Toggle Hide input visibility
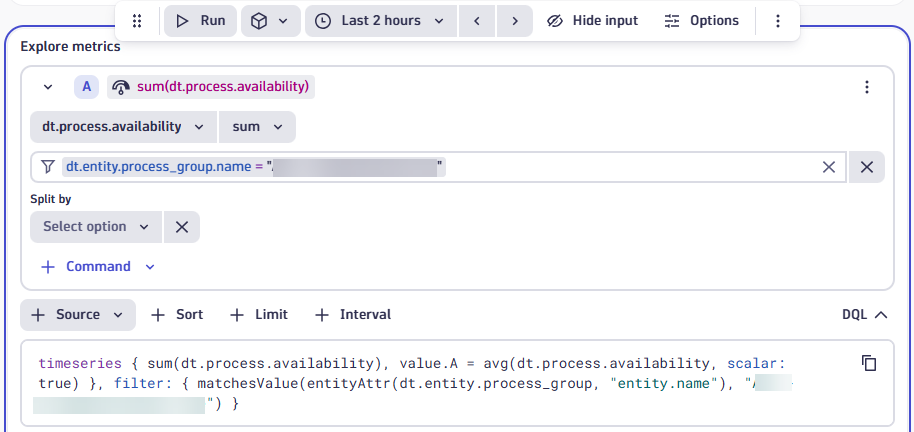This screenshot has height=432, width=914. point(593,21)
